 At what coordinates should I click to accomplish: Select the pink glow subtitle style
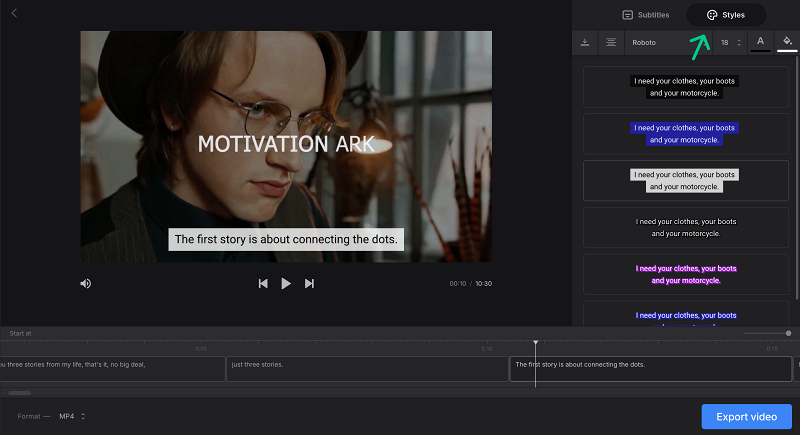pyautogui.click(x=686, y=274)
